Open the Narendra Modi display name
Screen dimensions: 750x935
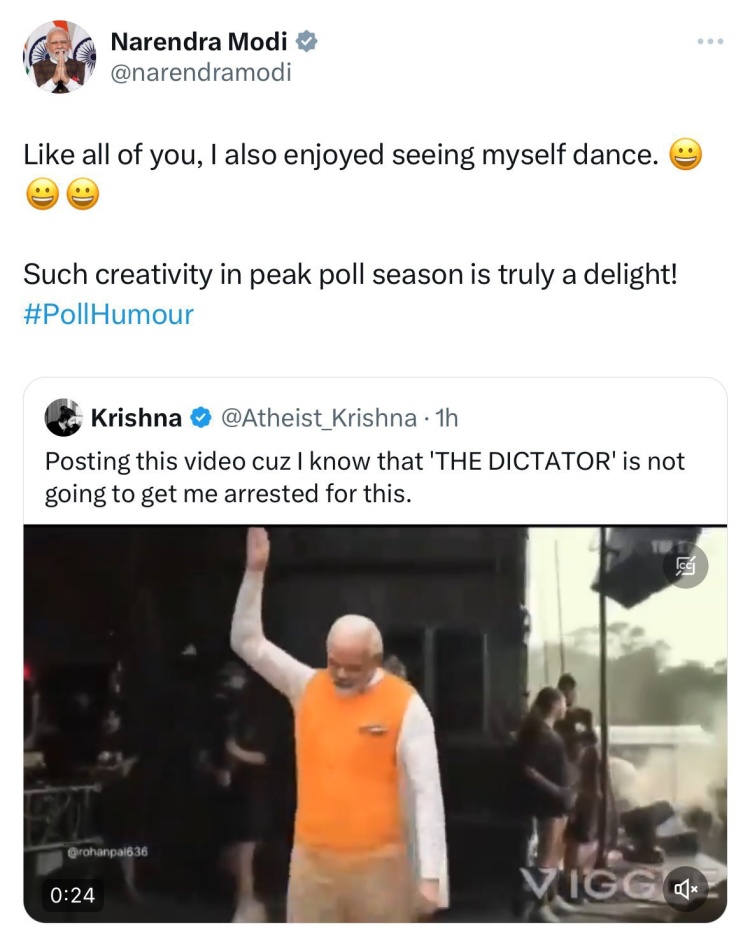pos(199,42)
